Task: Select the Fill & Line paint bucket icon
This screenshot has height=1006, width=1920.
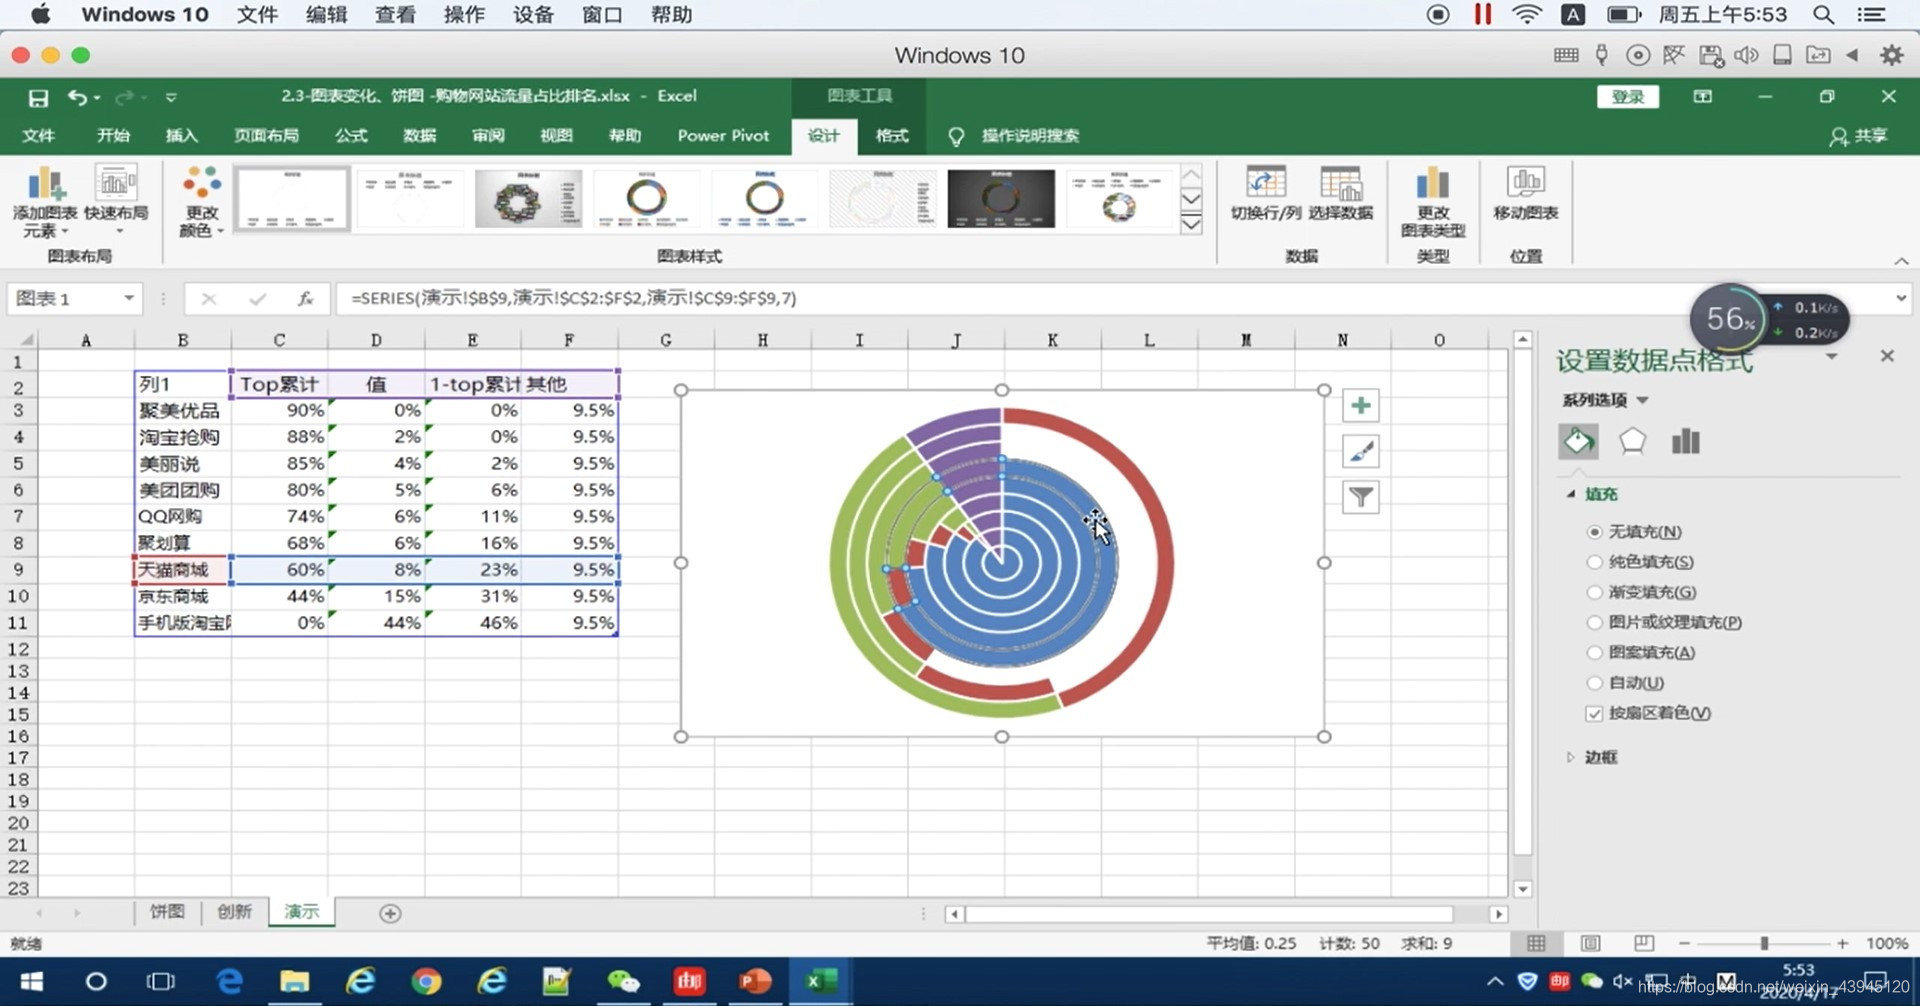Action: point(1578,441)
